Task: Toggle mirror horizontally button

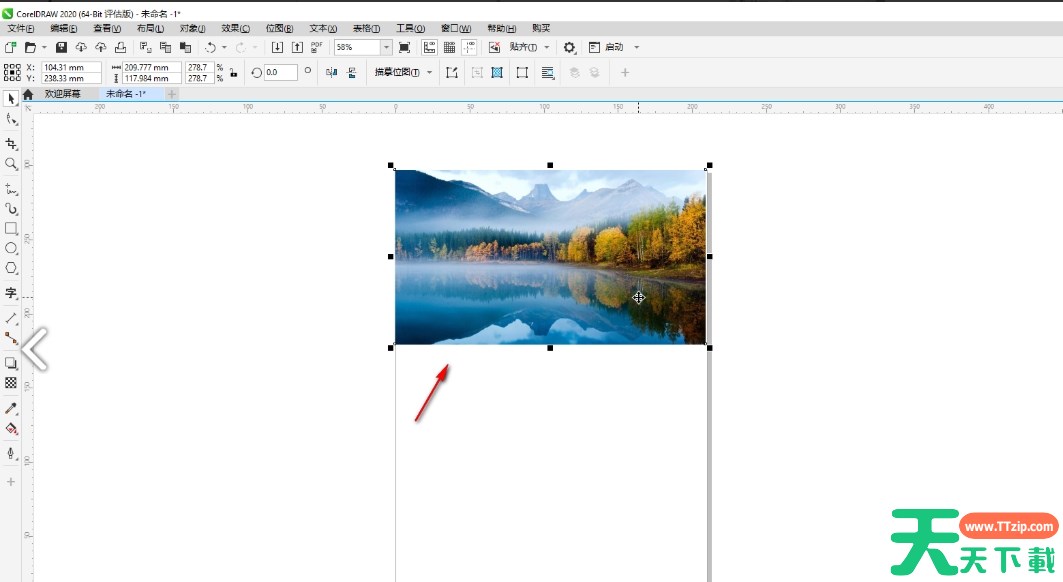Action: point(332,72)
